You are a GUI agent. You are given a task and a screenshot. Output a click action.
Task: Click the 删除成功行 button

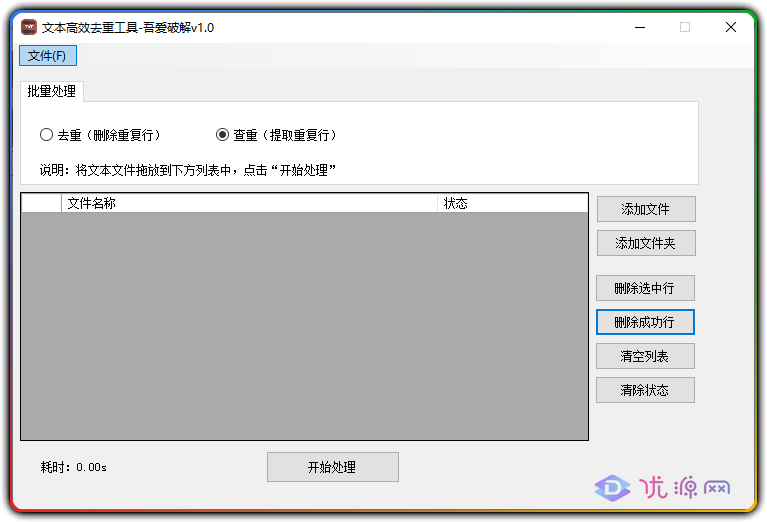point(645,322)
